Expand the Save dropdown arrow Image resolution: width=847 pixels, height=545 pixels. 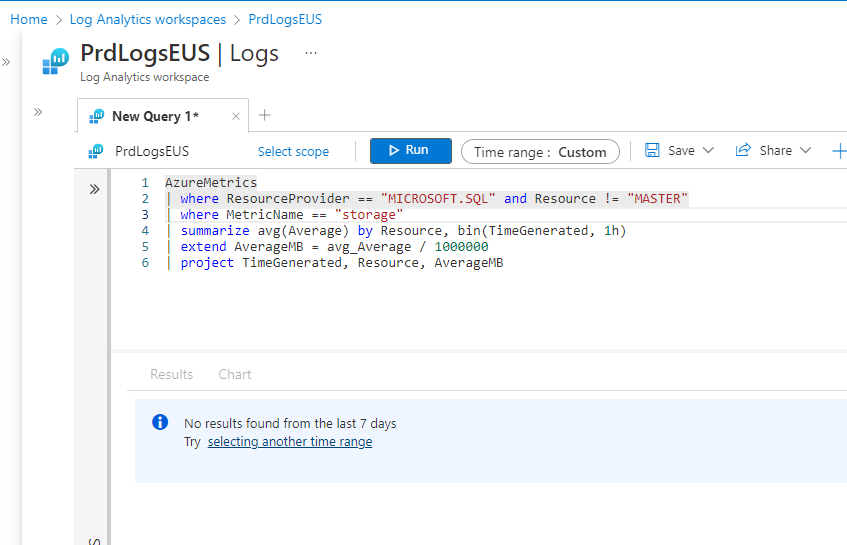(x=708, y=150)
